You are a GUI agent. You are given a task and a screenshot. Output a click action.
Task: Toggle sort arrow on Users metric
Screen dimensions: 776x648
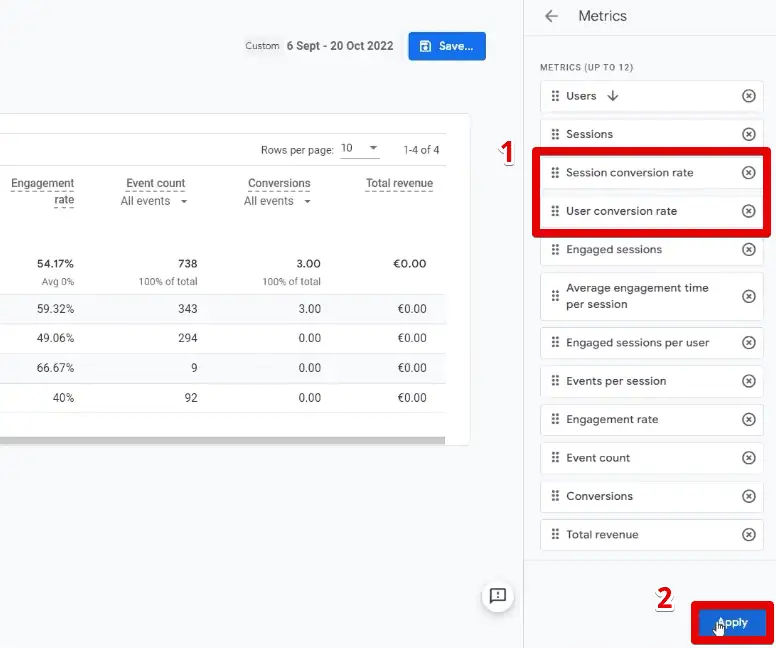613,96
